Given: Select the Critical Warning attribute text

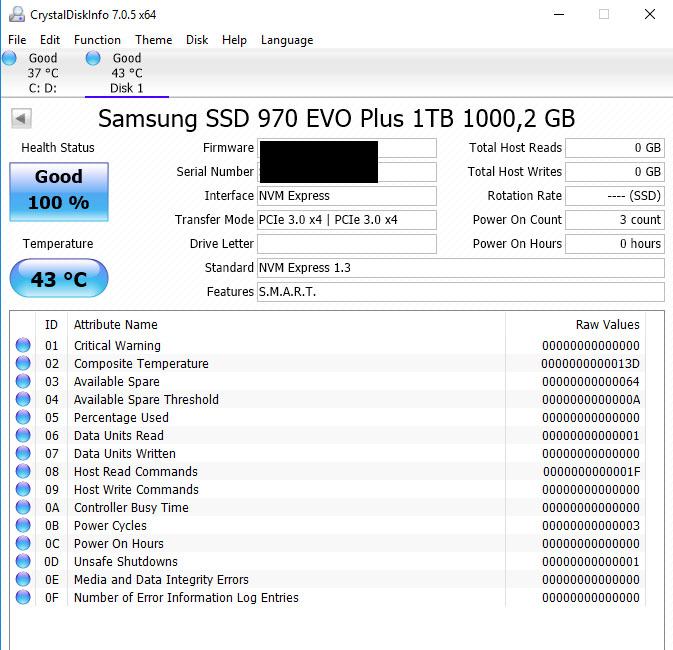Looking at the screenshot, I should pos(117,346).
